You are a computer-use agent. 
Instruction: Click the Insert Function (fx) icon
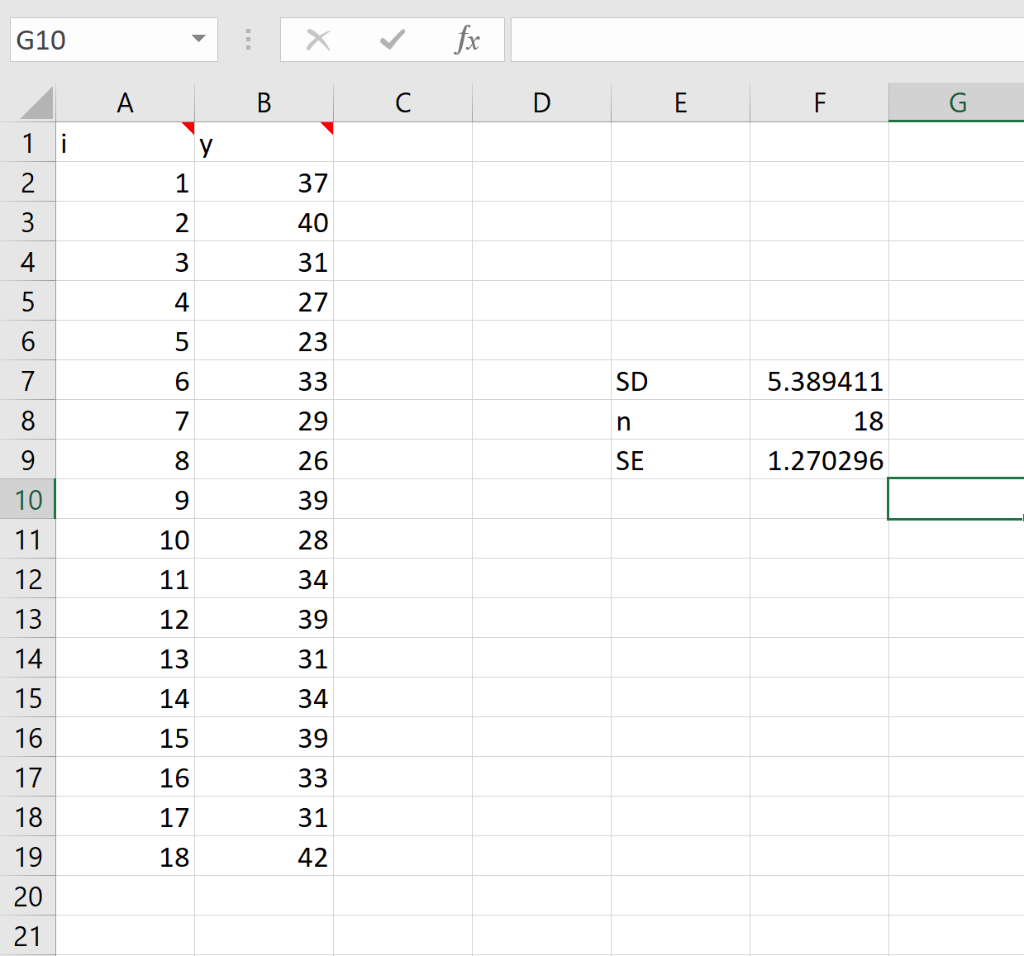click(466, 40)
